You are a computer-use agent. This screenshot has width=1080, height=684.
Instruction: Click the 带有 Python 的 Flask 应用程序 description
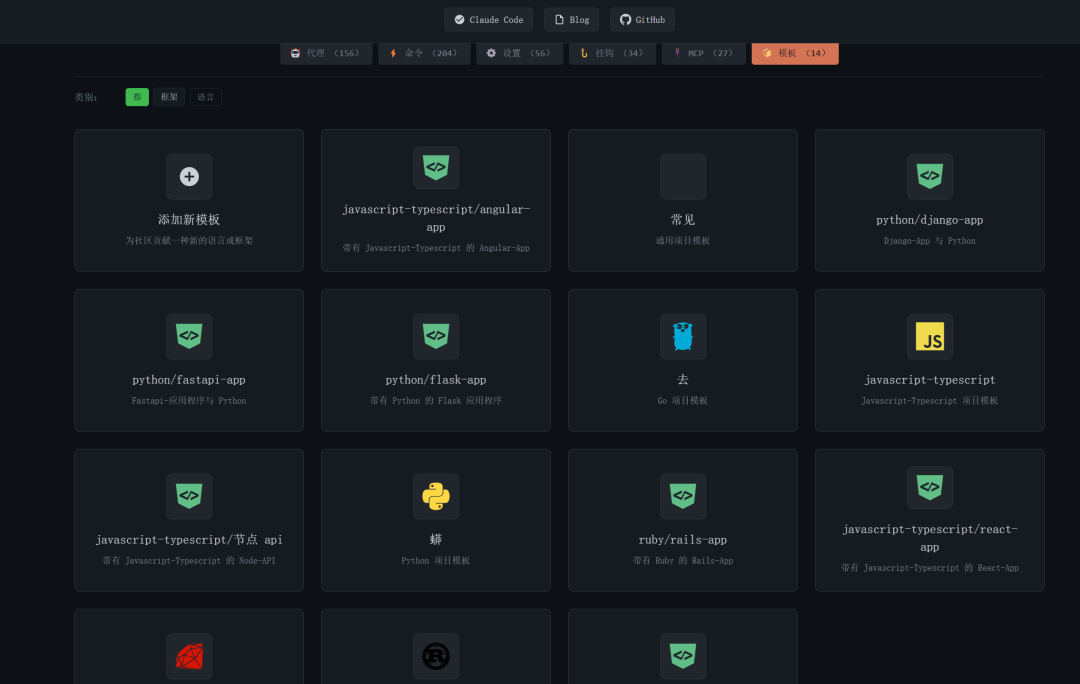click(x=436, y=401)
